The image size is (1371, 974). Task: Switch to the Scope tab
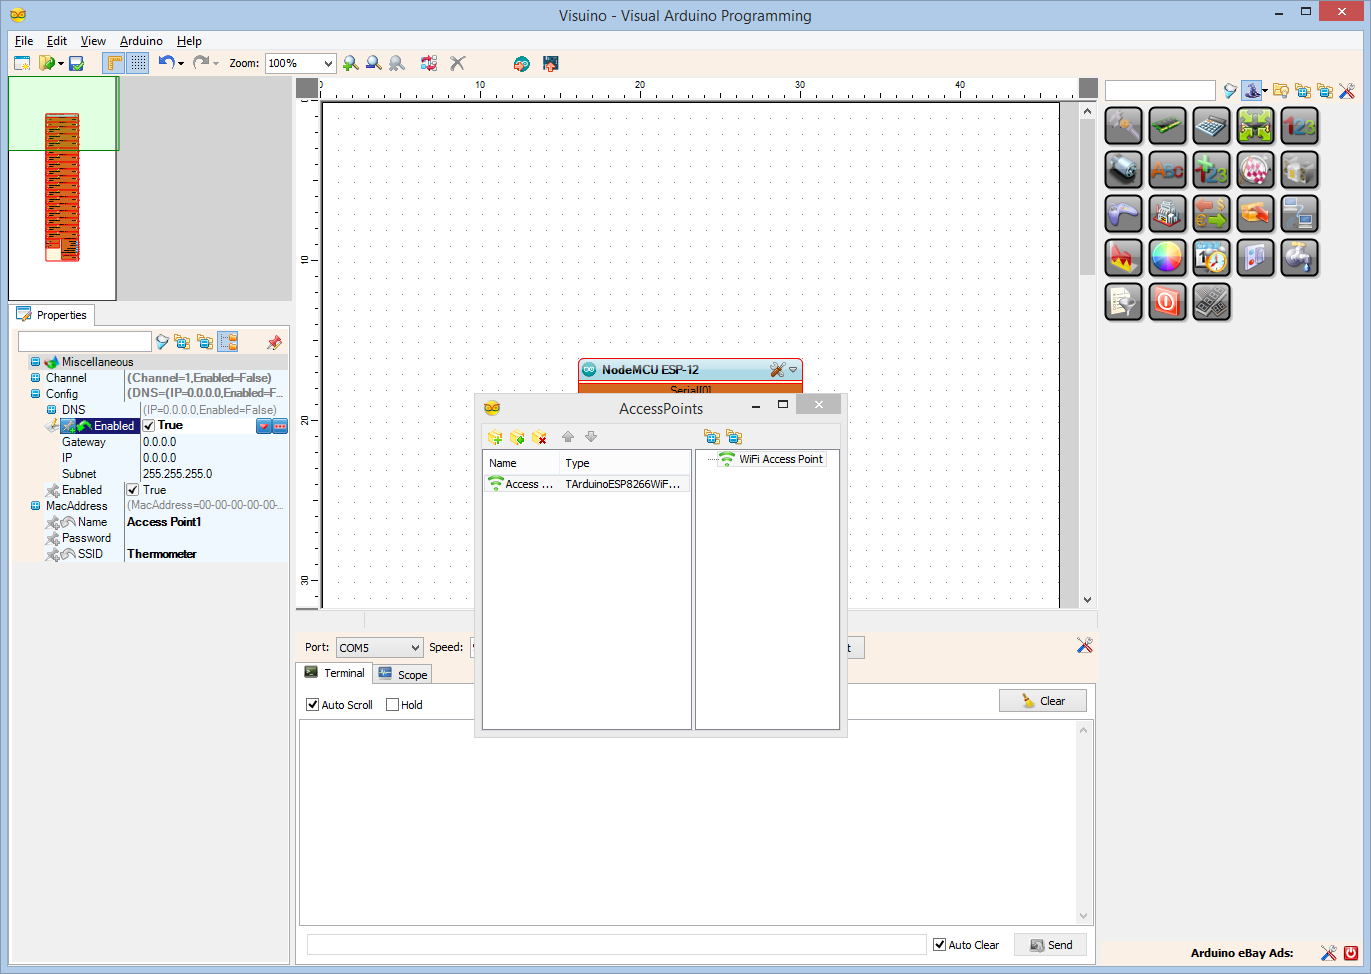(403, 675)
